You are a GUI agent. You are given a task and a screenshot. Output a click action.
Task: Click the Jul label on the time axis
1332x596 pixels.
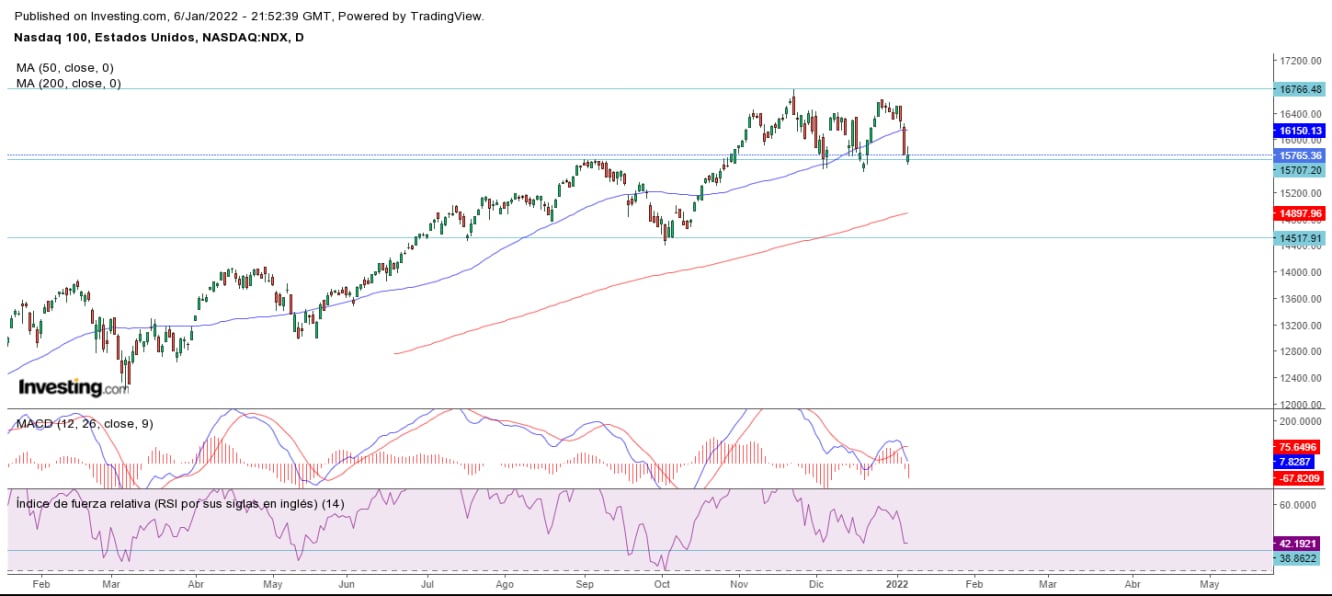[427, 582]
